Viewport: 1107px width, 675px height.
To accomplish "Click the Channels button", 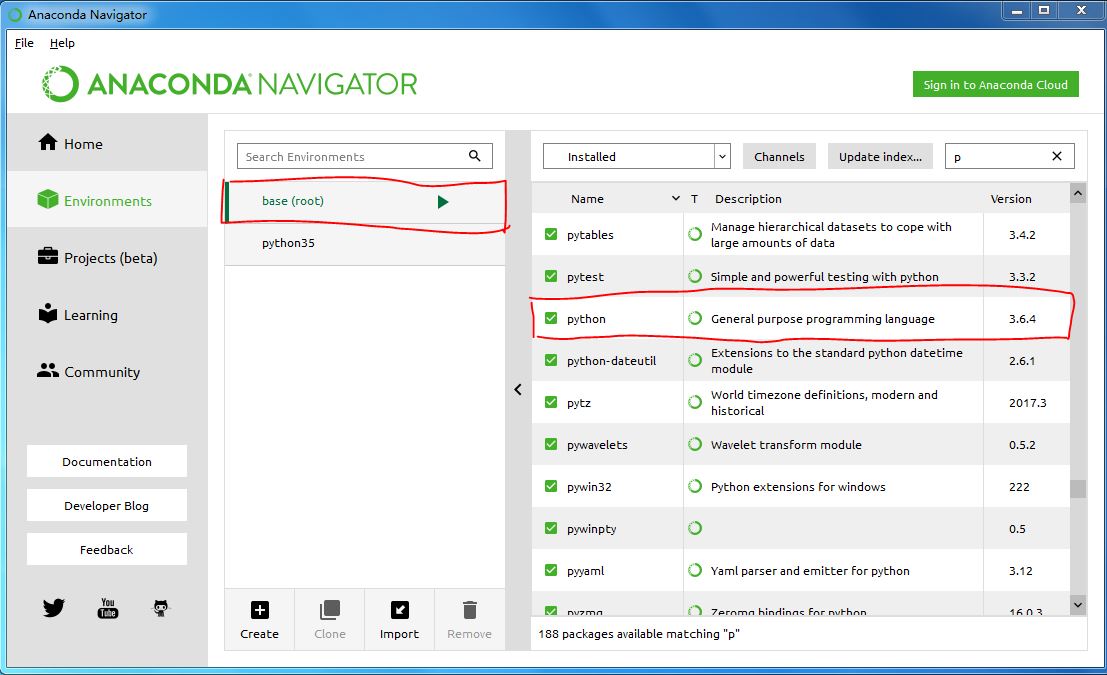I will pyautogui.click(x=779, y=156).
